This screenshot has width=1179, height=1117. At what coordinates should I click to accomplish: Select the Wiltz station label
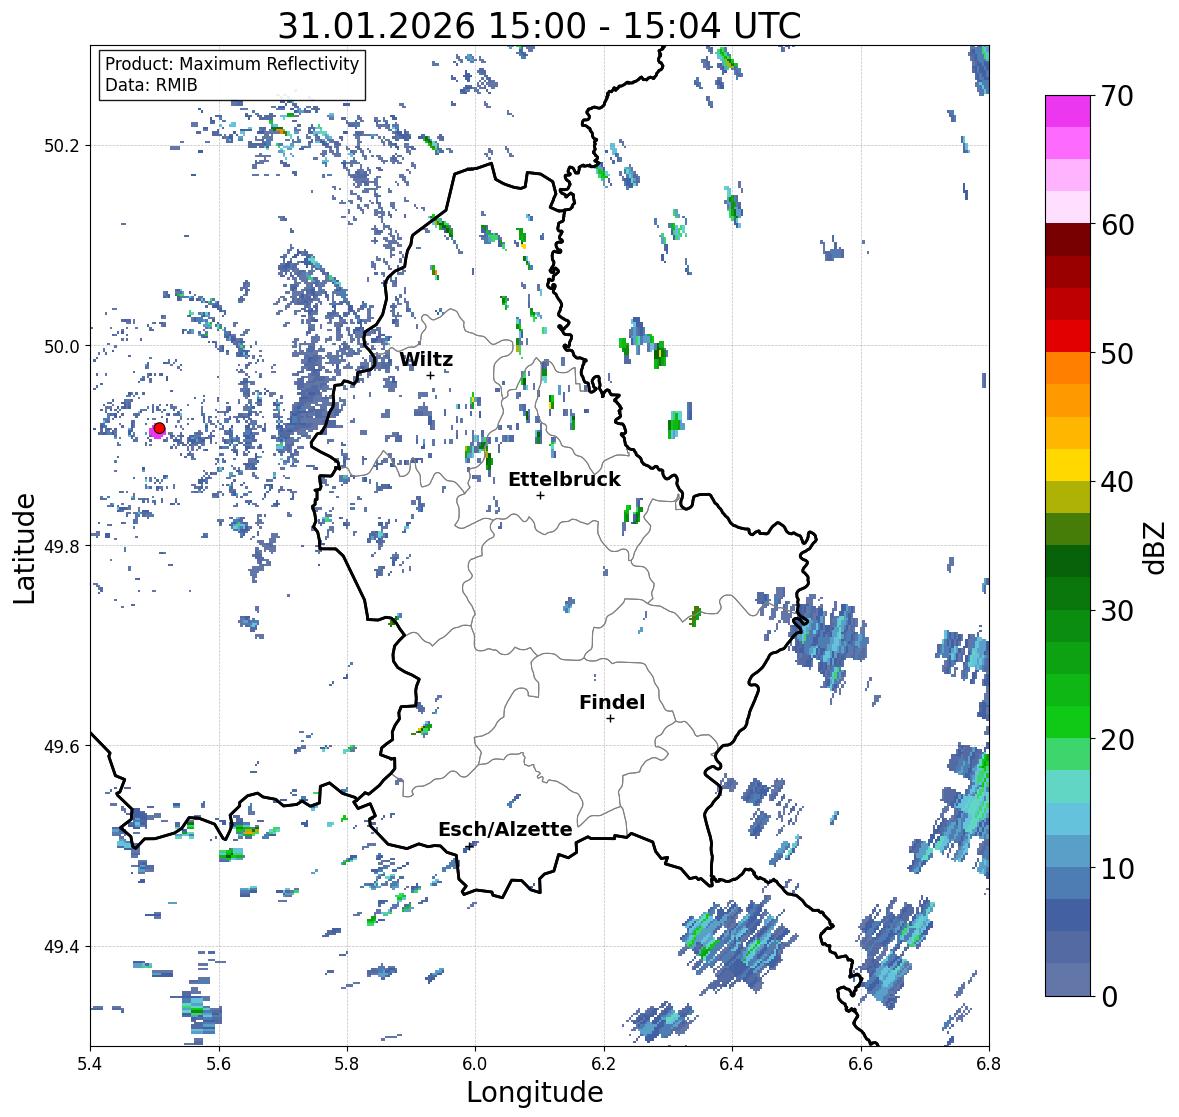426,359
